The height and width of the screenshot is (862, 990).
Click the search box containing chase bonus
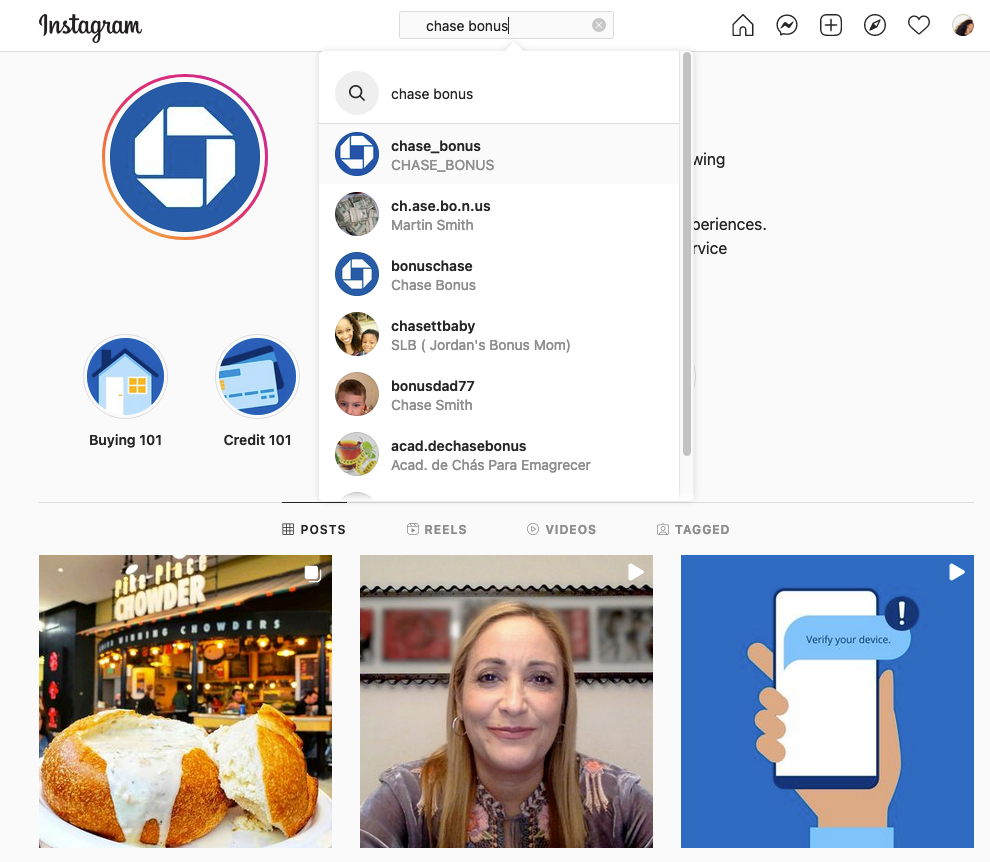click(506, 25)
